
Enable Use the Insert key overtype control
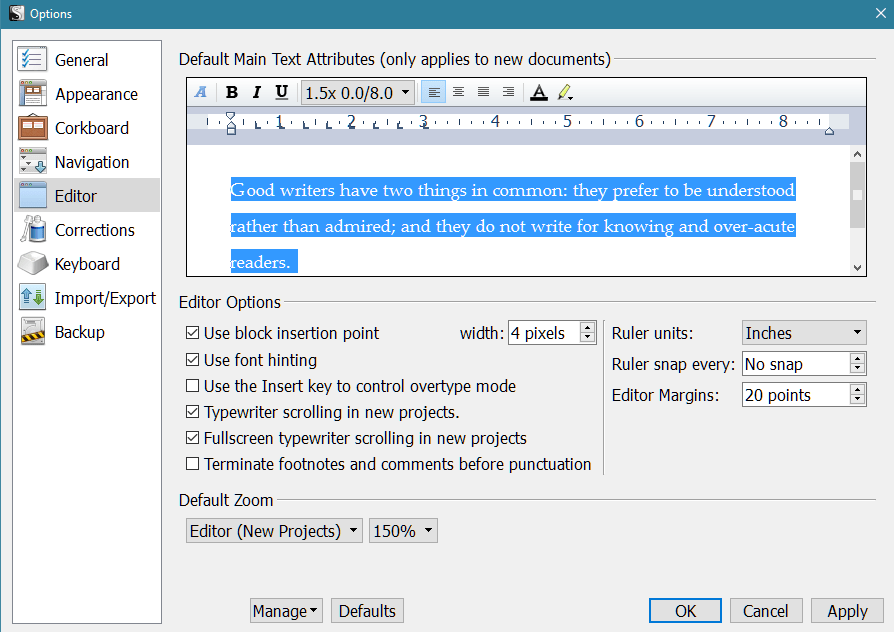190,386
